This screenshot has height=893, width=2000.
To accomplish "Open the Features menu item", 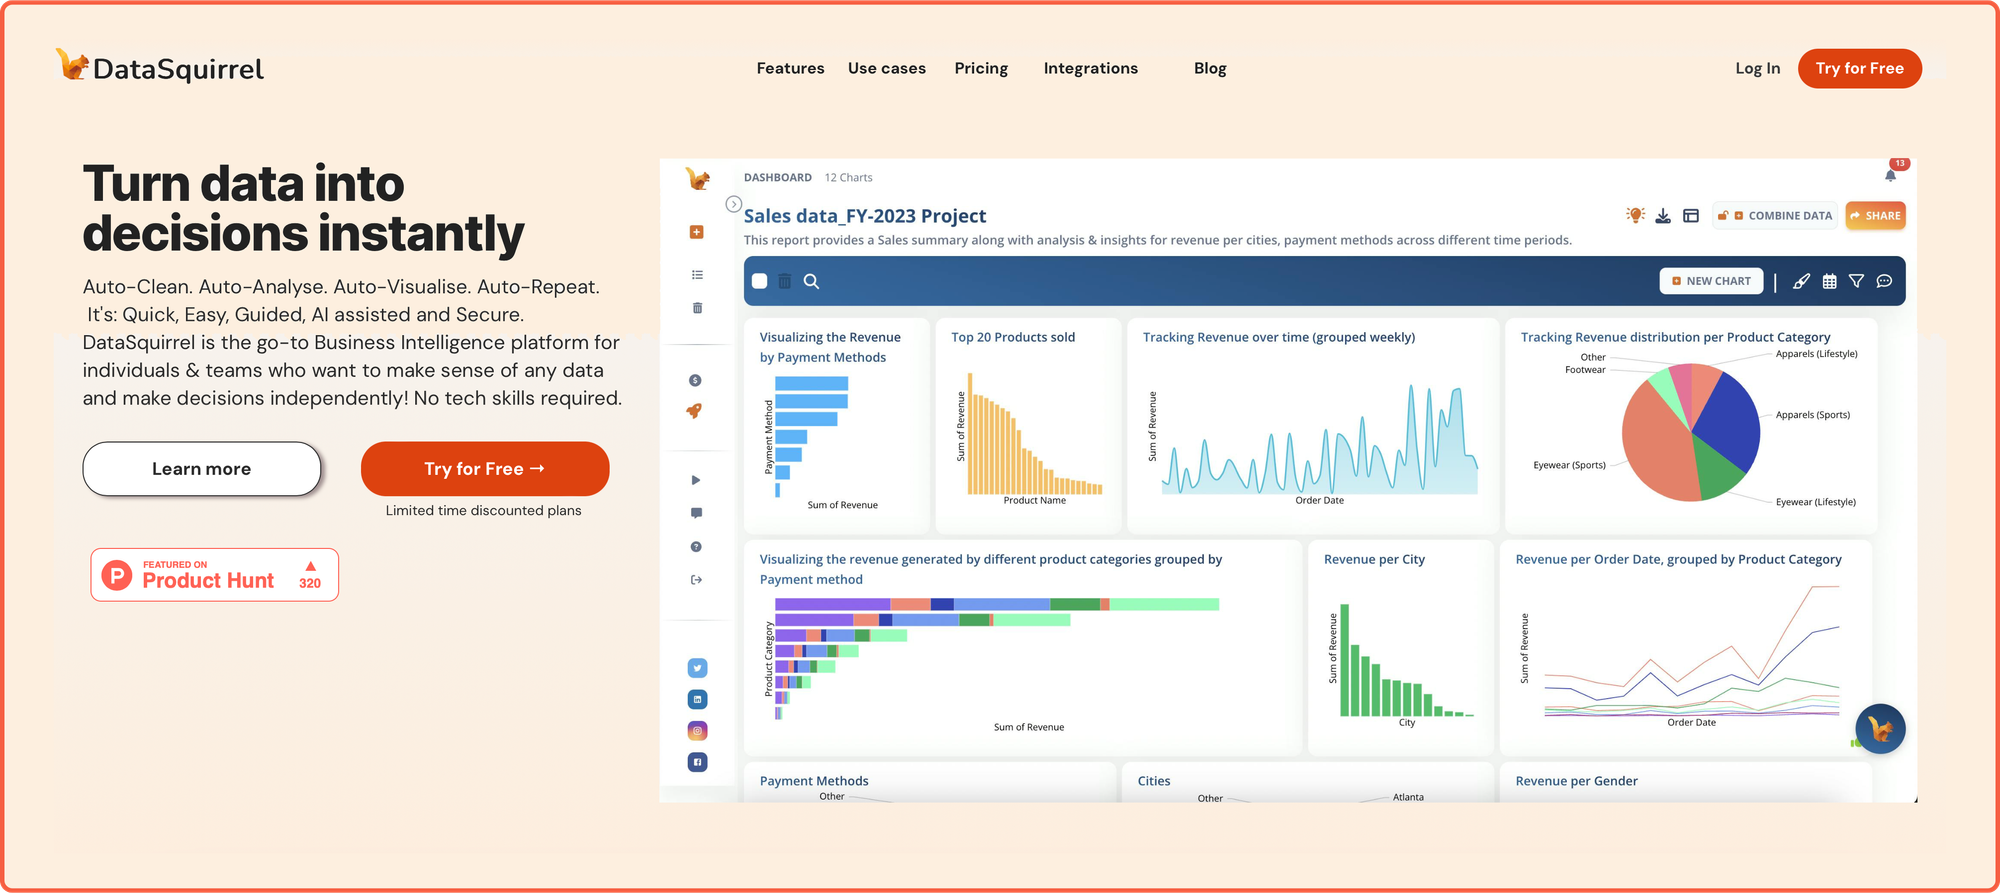I will pyautogui.click(x=790, y=68).
